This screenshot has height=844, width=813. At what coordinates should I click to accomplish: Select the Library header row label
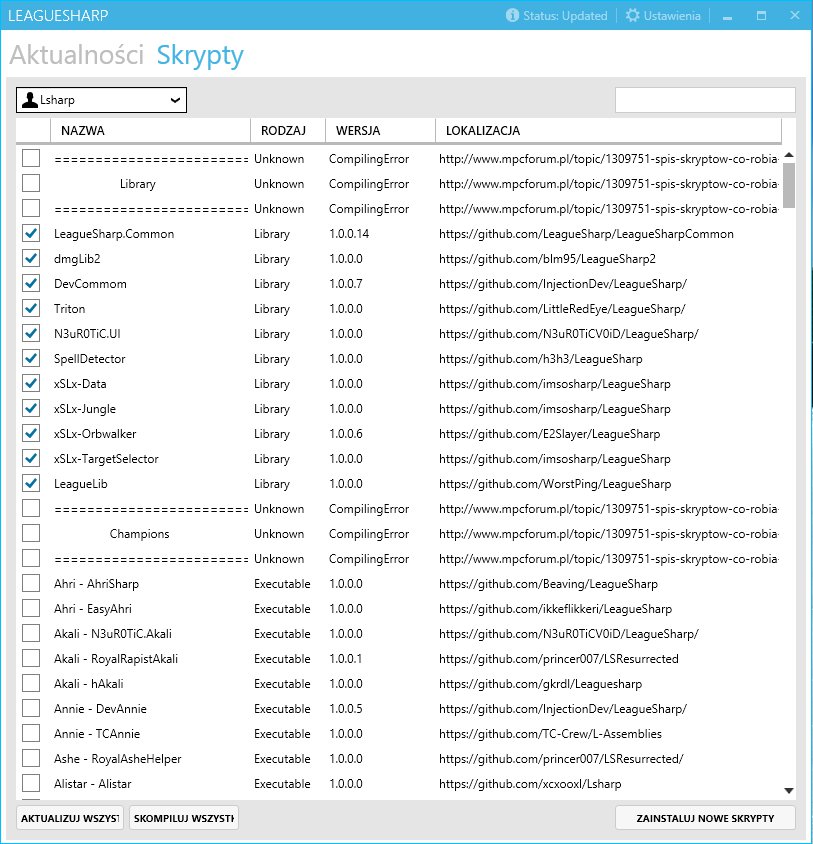tap(137, 184)
